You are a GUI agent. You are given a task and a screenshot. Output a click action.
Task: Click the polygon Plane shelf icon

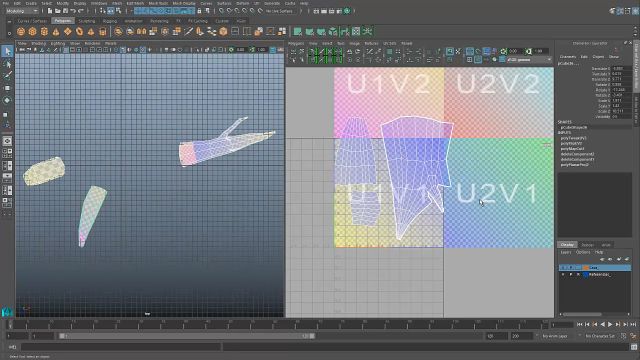(x=67, y=31)
